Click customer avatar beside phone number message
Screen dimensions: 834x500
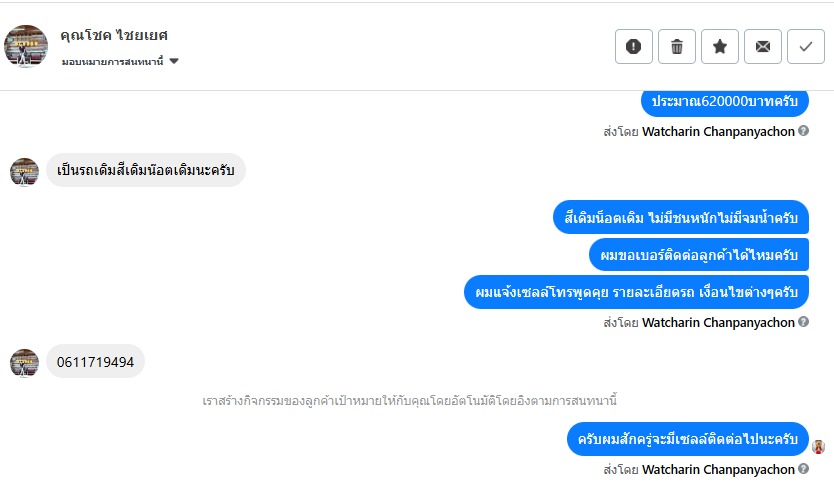(24, 363)
